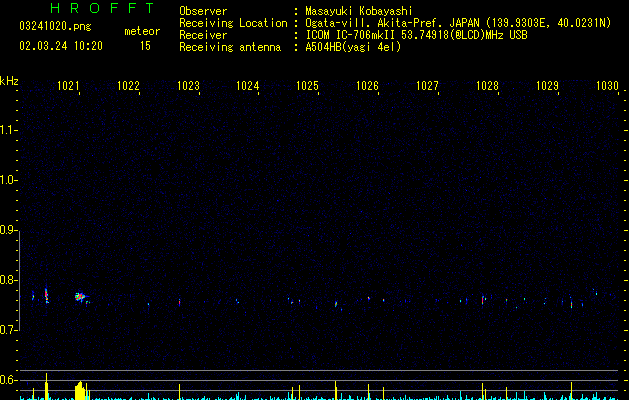Click the meteor label
This screenshot has width=629, height=400.
142,31
